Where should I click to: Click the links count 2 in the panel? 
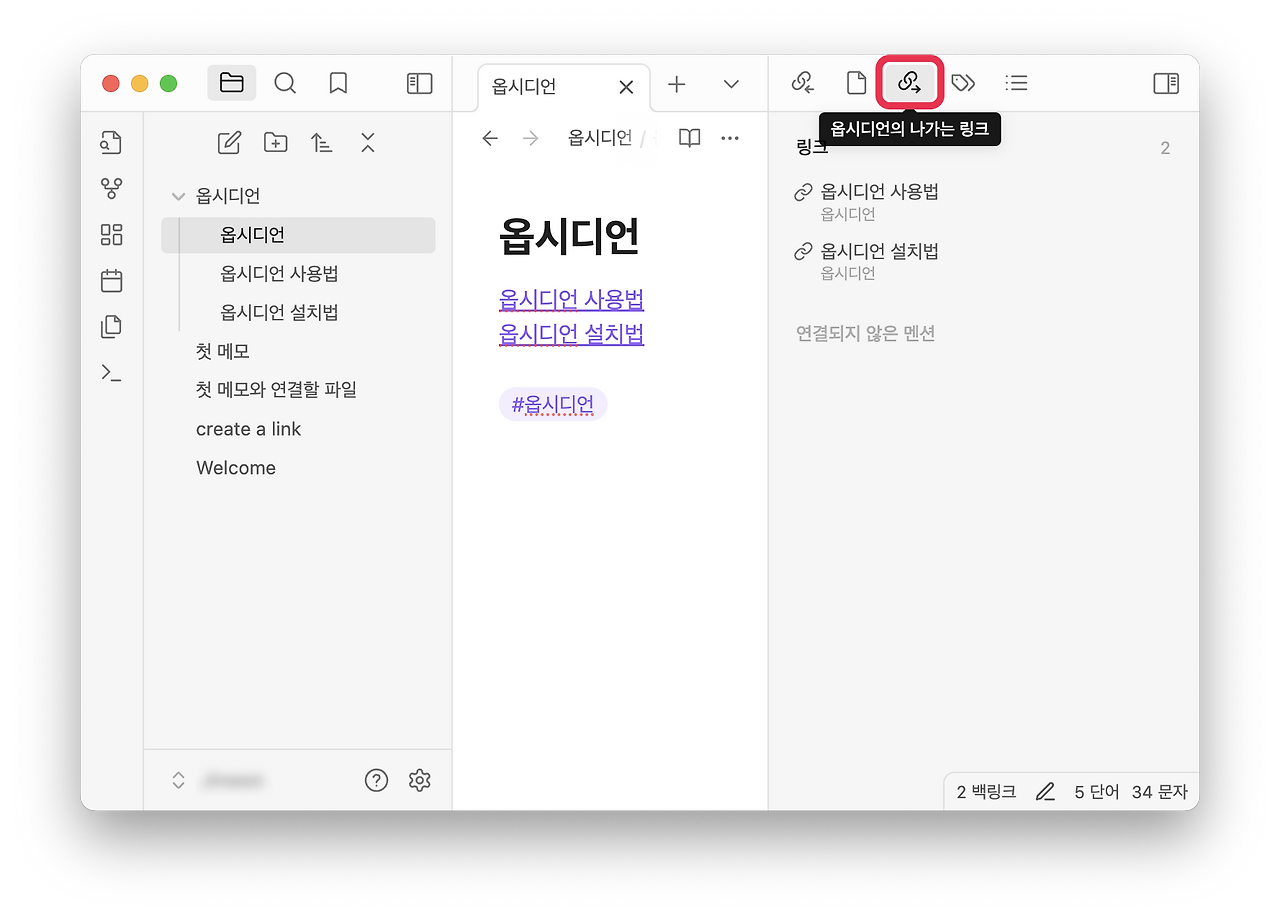(x=1165, y=149)
